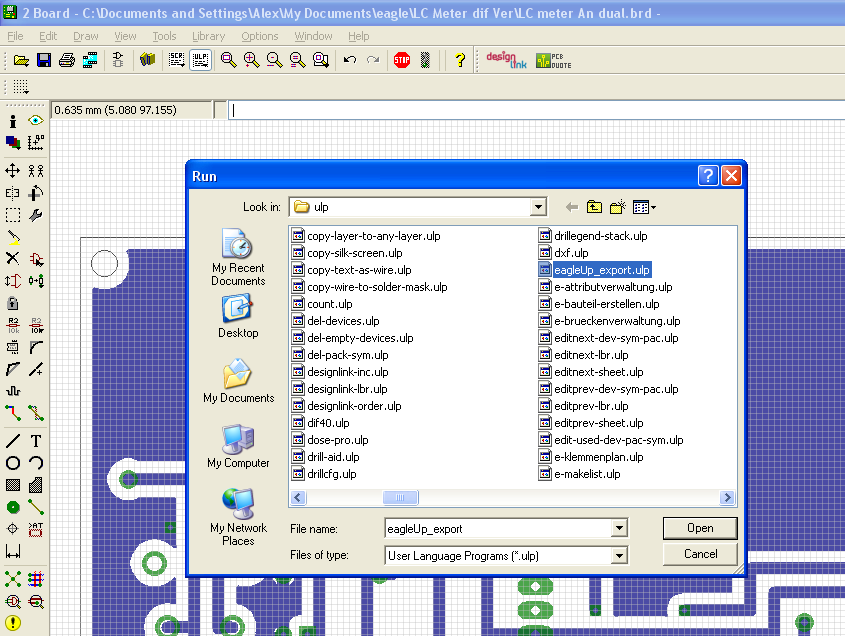Click the ULP run toolbar icon

(x=200, y=60)
